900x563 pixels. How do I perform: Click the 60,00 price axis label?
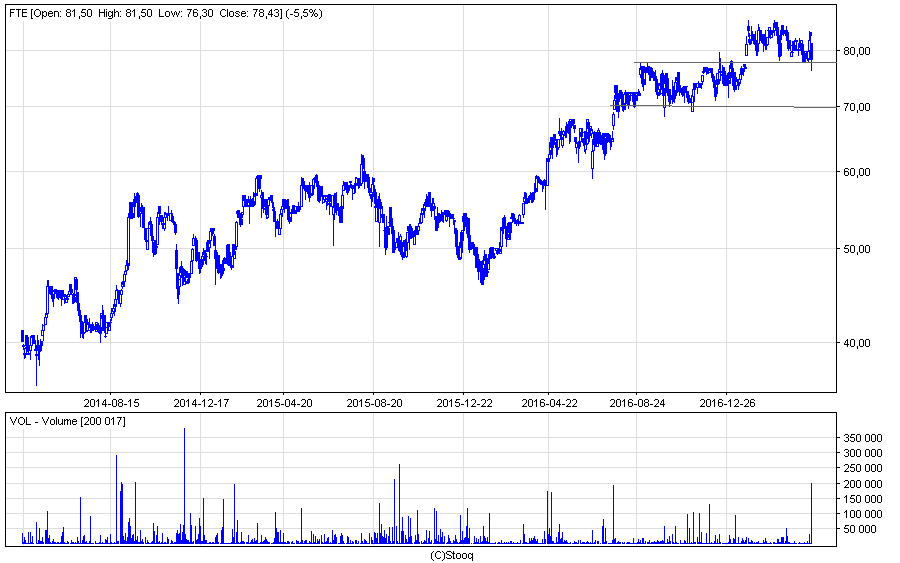856,172
